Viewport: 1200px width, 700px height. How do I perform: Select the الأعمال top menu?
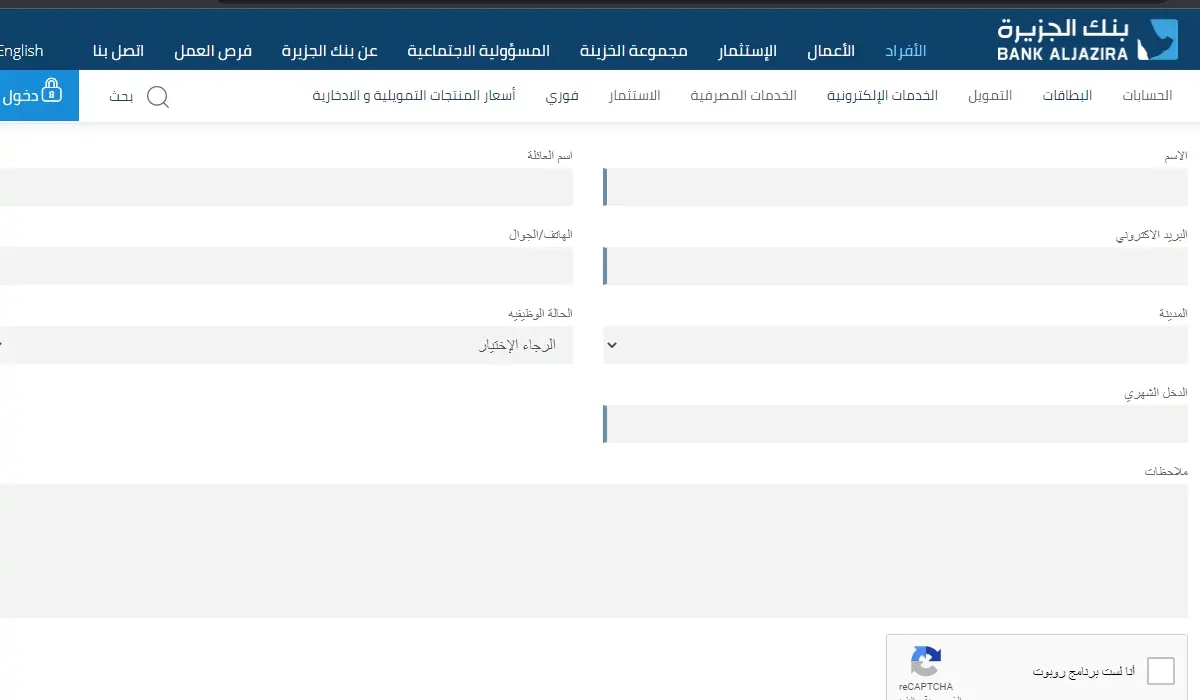(x=831, y=51)
